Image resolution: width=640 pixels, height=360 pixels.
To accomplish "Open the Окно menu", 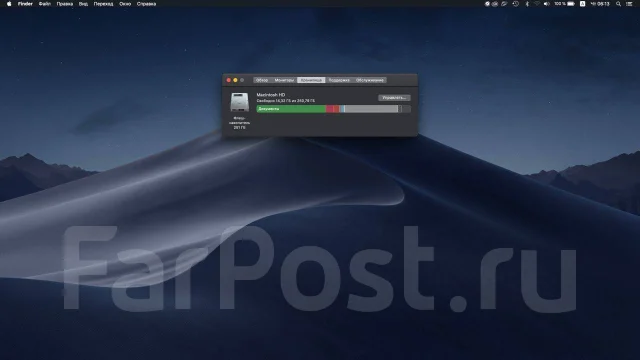I will [125, 4].
